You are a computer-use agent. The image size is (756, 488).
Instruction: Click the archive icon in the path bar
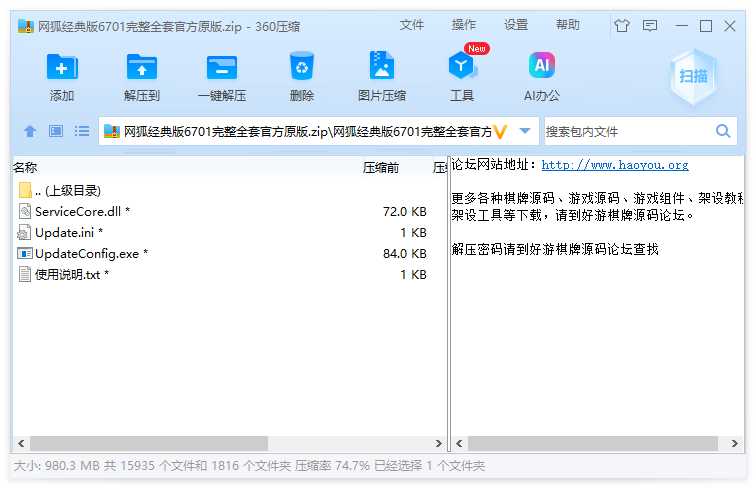point(111,131)
